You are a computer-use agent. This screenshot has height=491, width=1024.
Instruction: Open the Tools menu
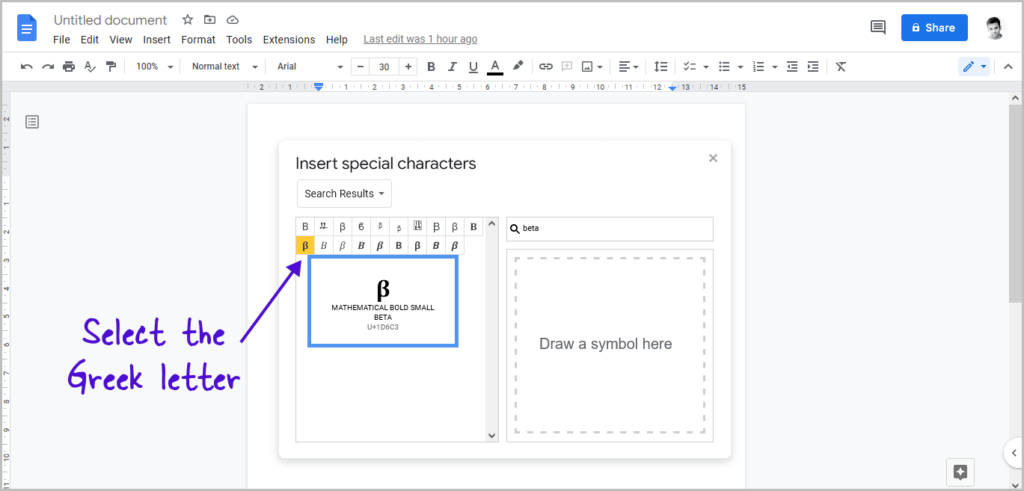239,39
